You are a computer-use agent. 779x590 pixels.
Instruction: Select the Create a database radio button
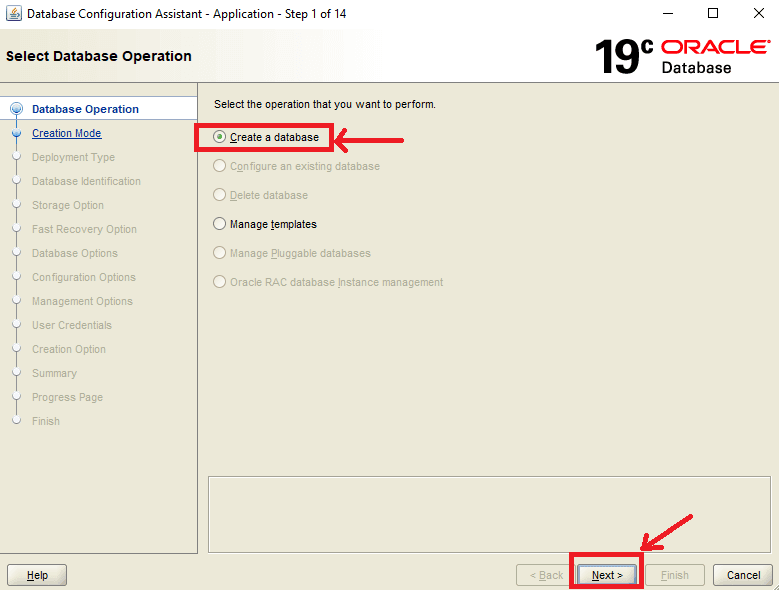(x=220, y=137)
